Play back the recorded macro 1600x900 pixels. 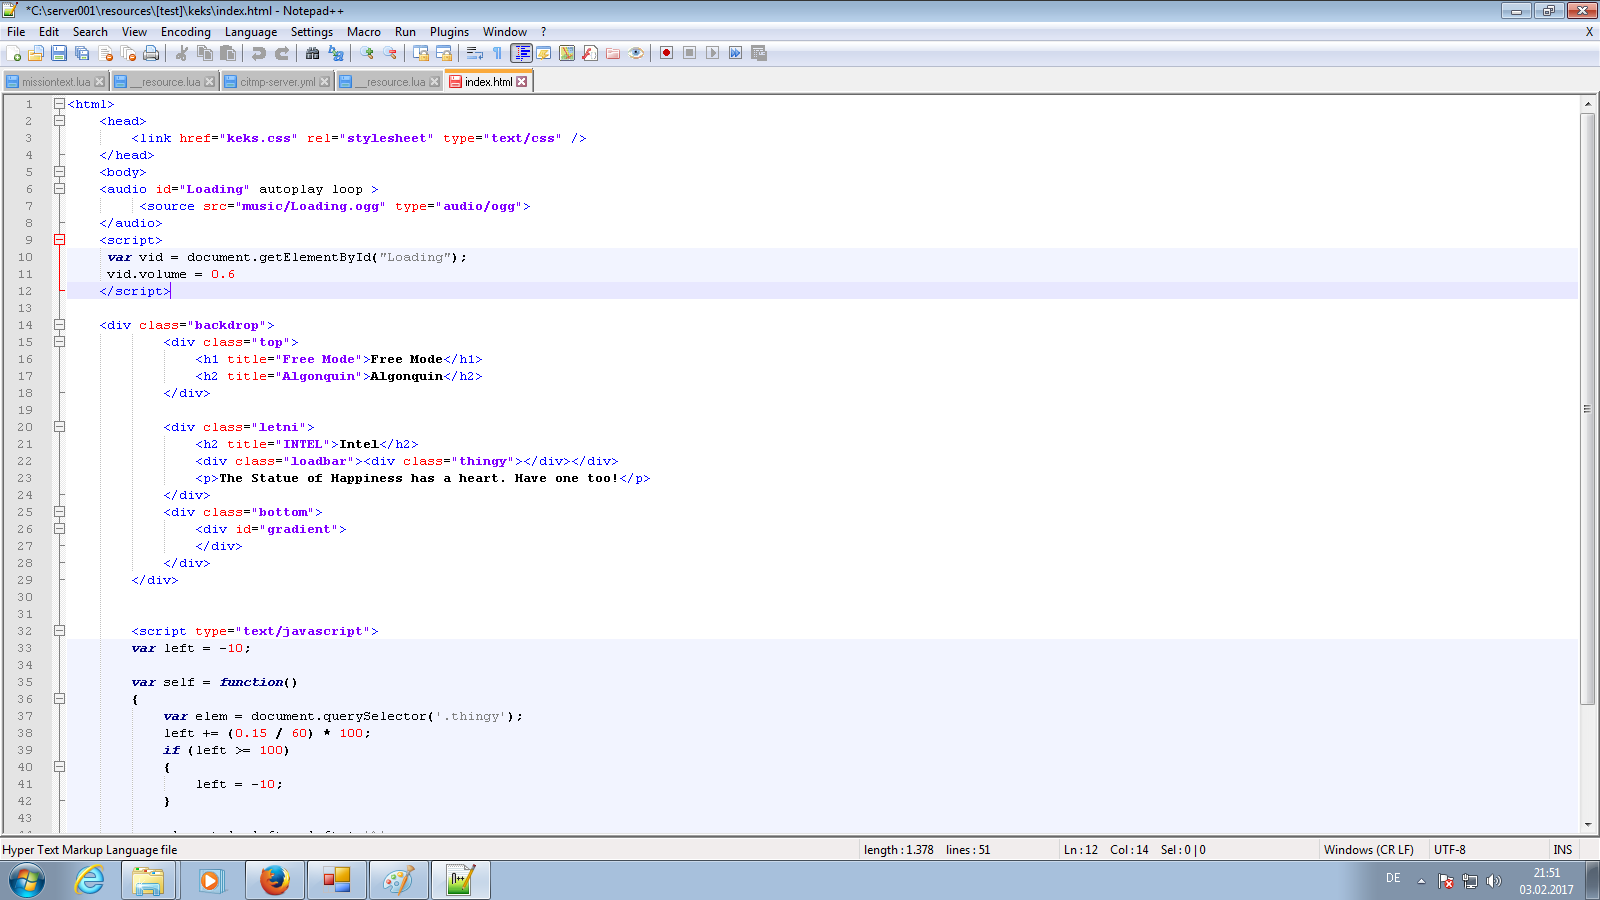tap(712, 54)
